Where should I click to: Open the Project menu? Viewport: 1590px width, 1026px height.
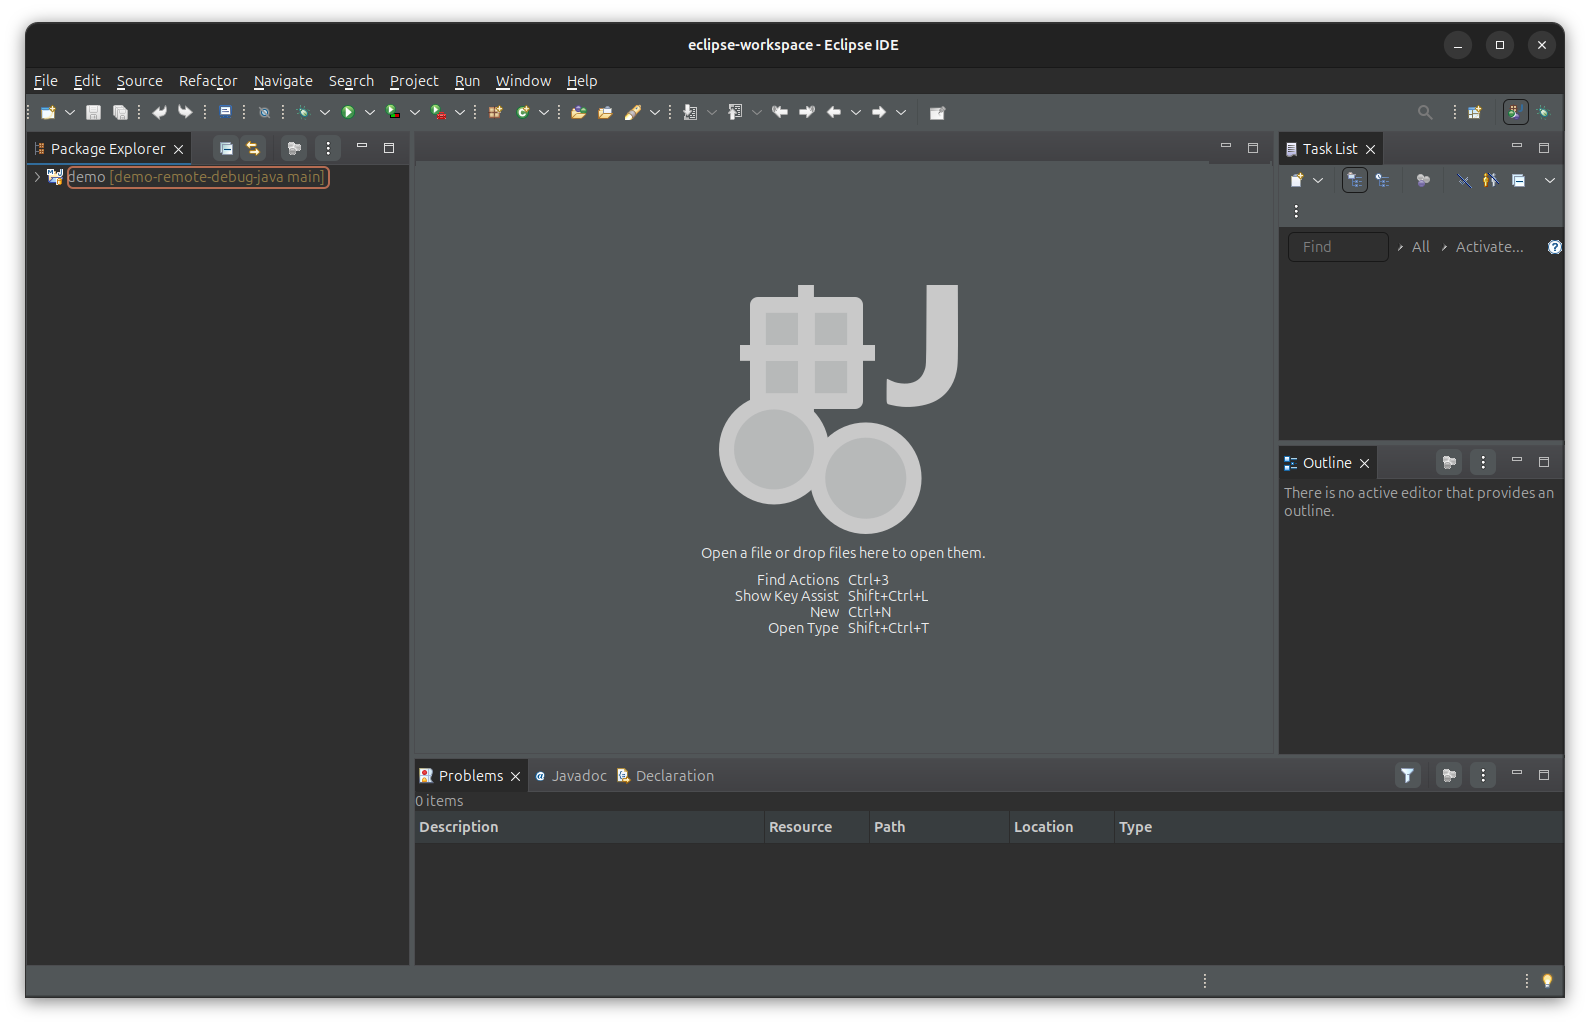click(414, 81)
